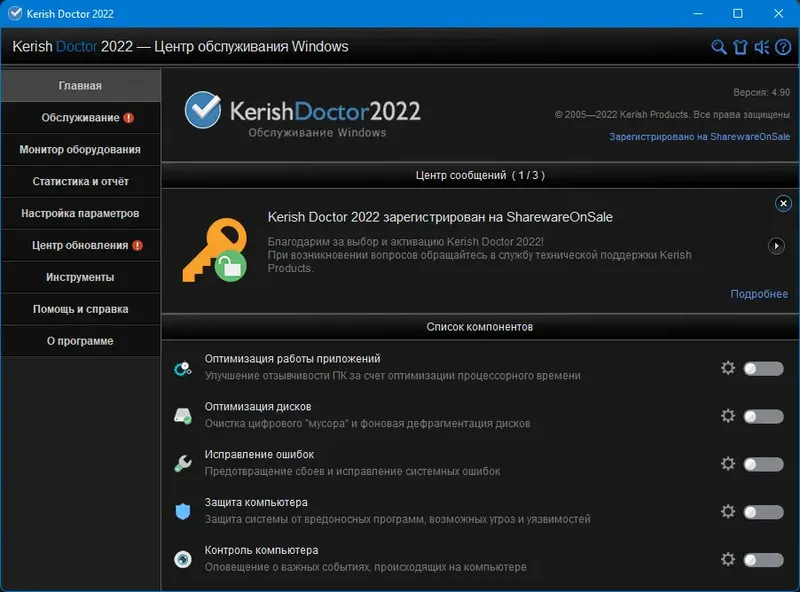Open the Инструменты section
This screenshot has height=592, width=800.
tap(80, 277)
